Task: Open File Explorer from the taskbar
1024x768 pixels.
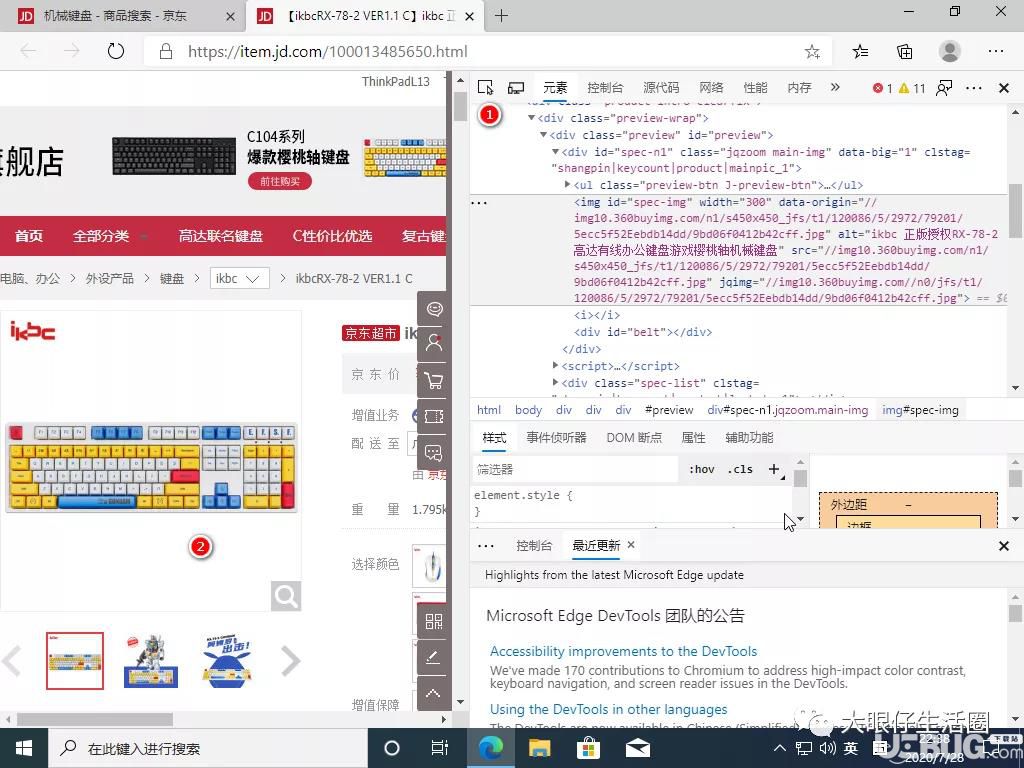Action: (x=539, y=748)
